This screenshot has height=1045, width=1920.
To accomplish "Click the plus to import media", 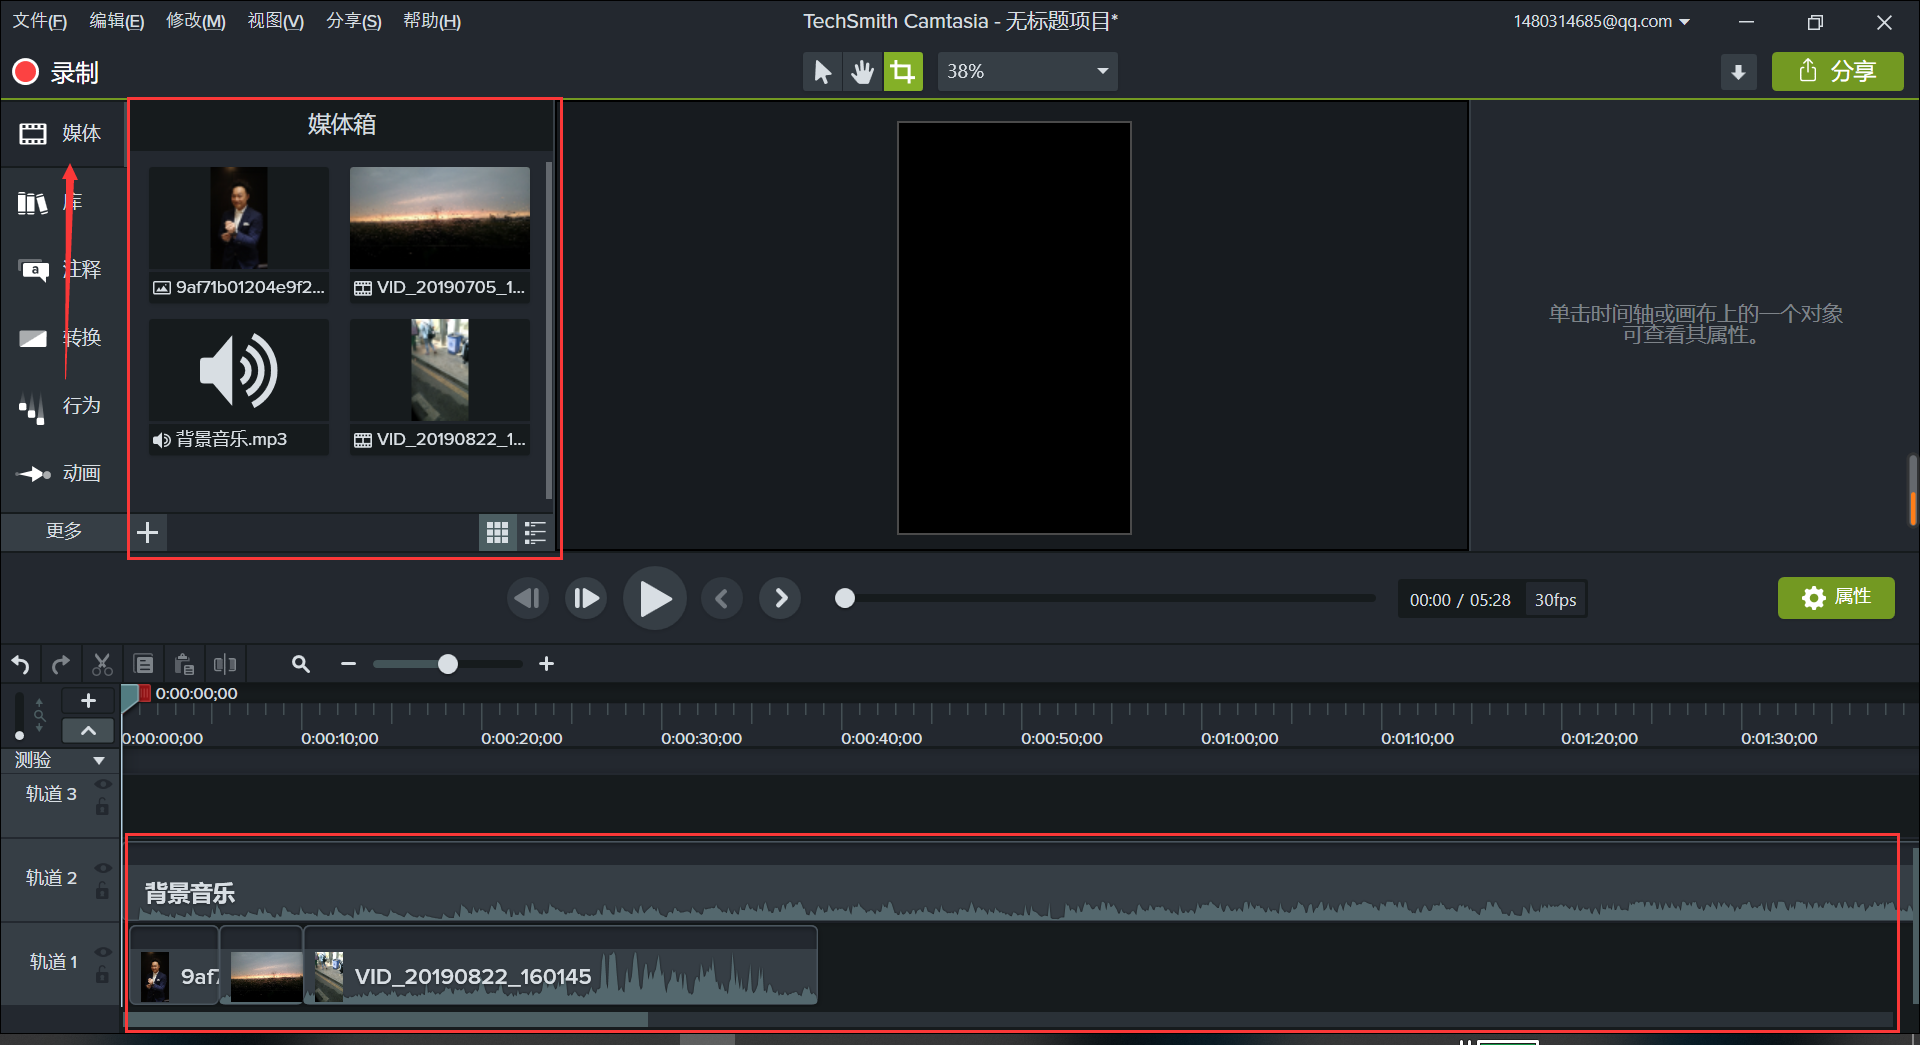I will coord(148,533).
